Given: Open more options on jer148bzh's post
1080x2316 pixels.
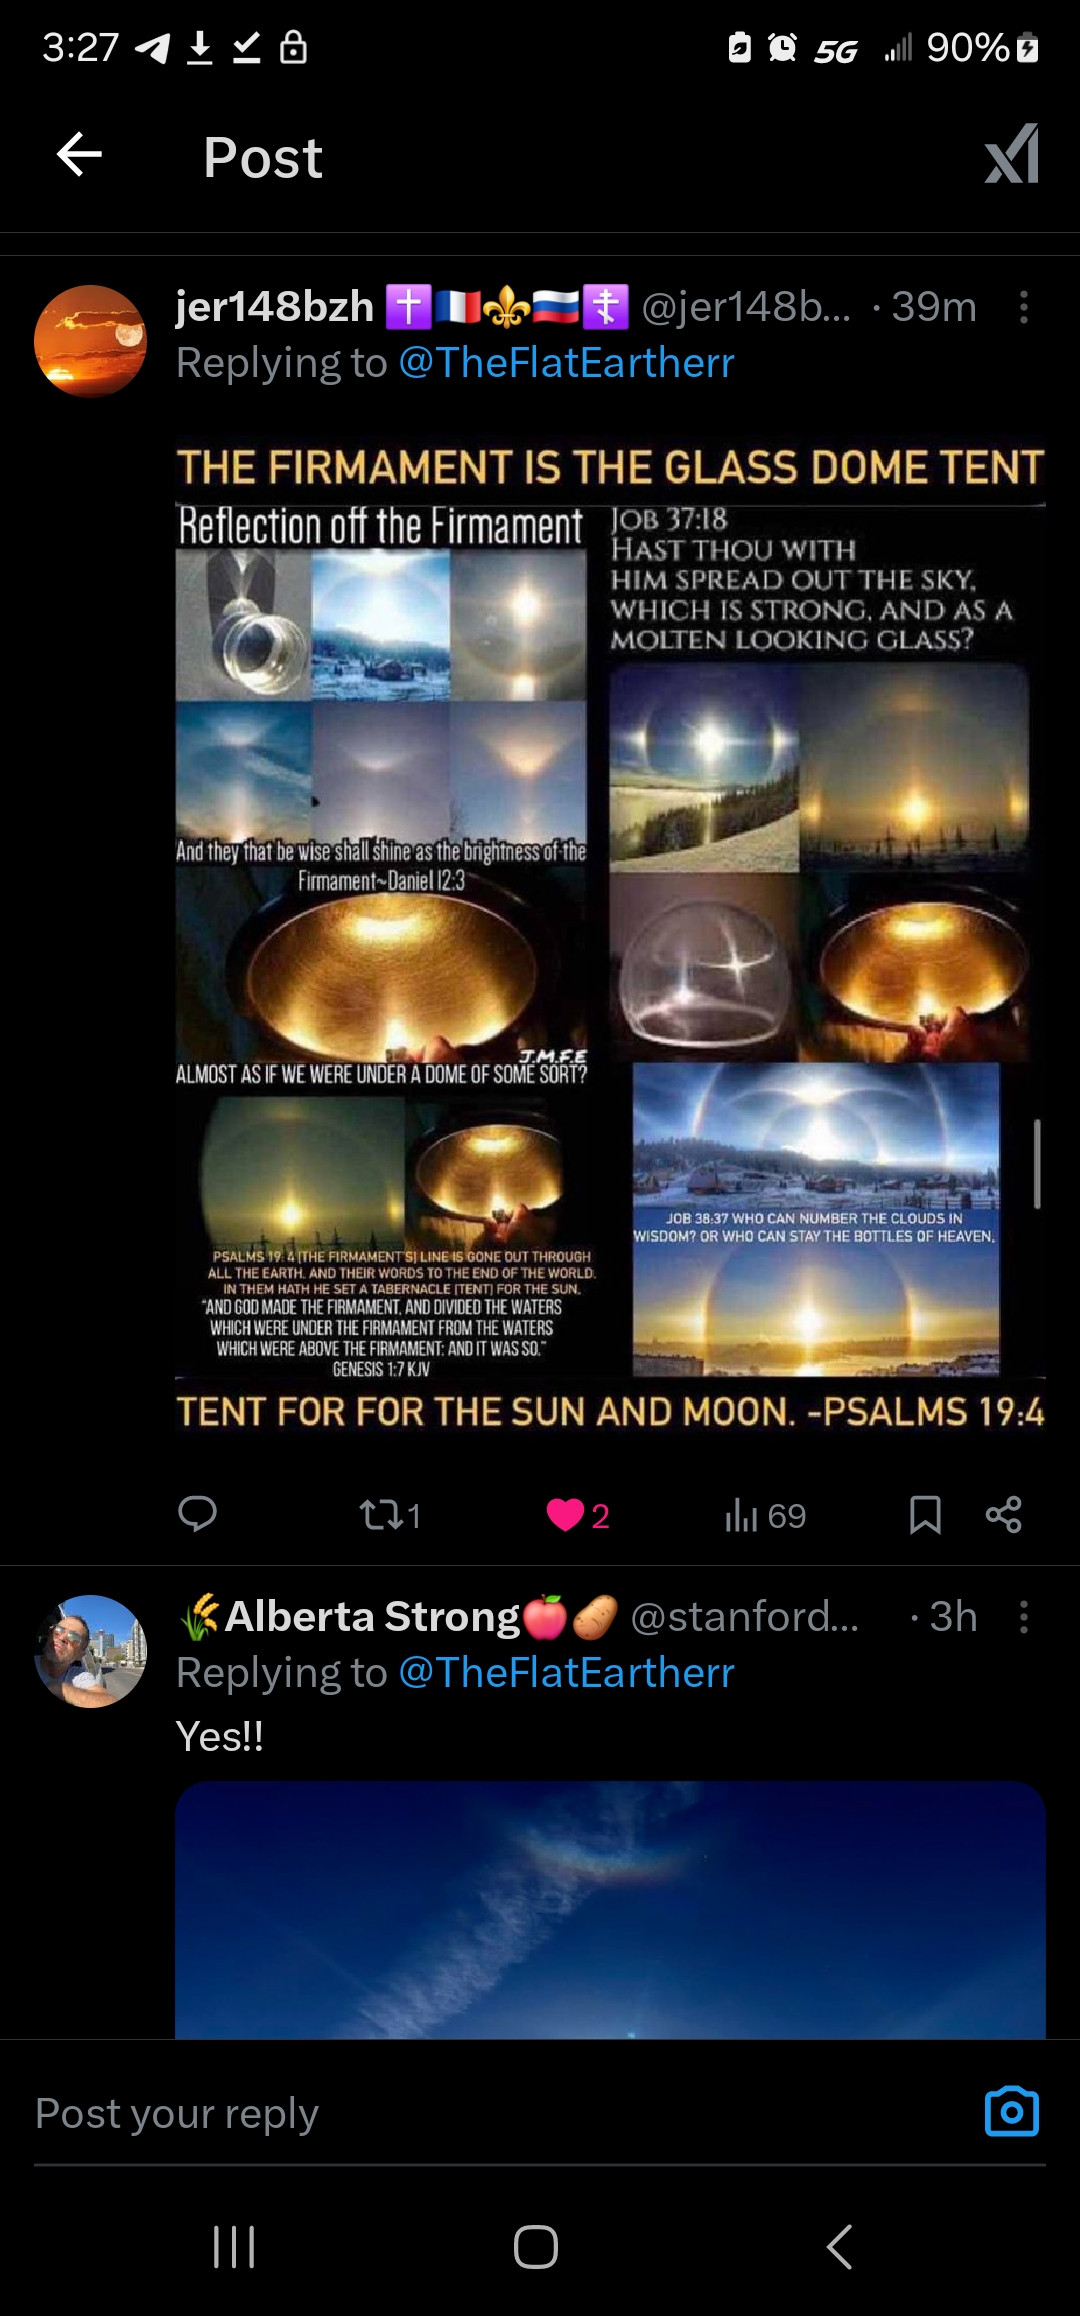Looking at the screenshot, I should click(1023, 307).
